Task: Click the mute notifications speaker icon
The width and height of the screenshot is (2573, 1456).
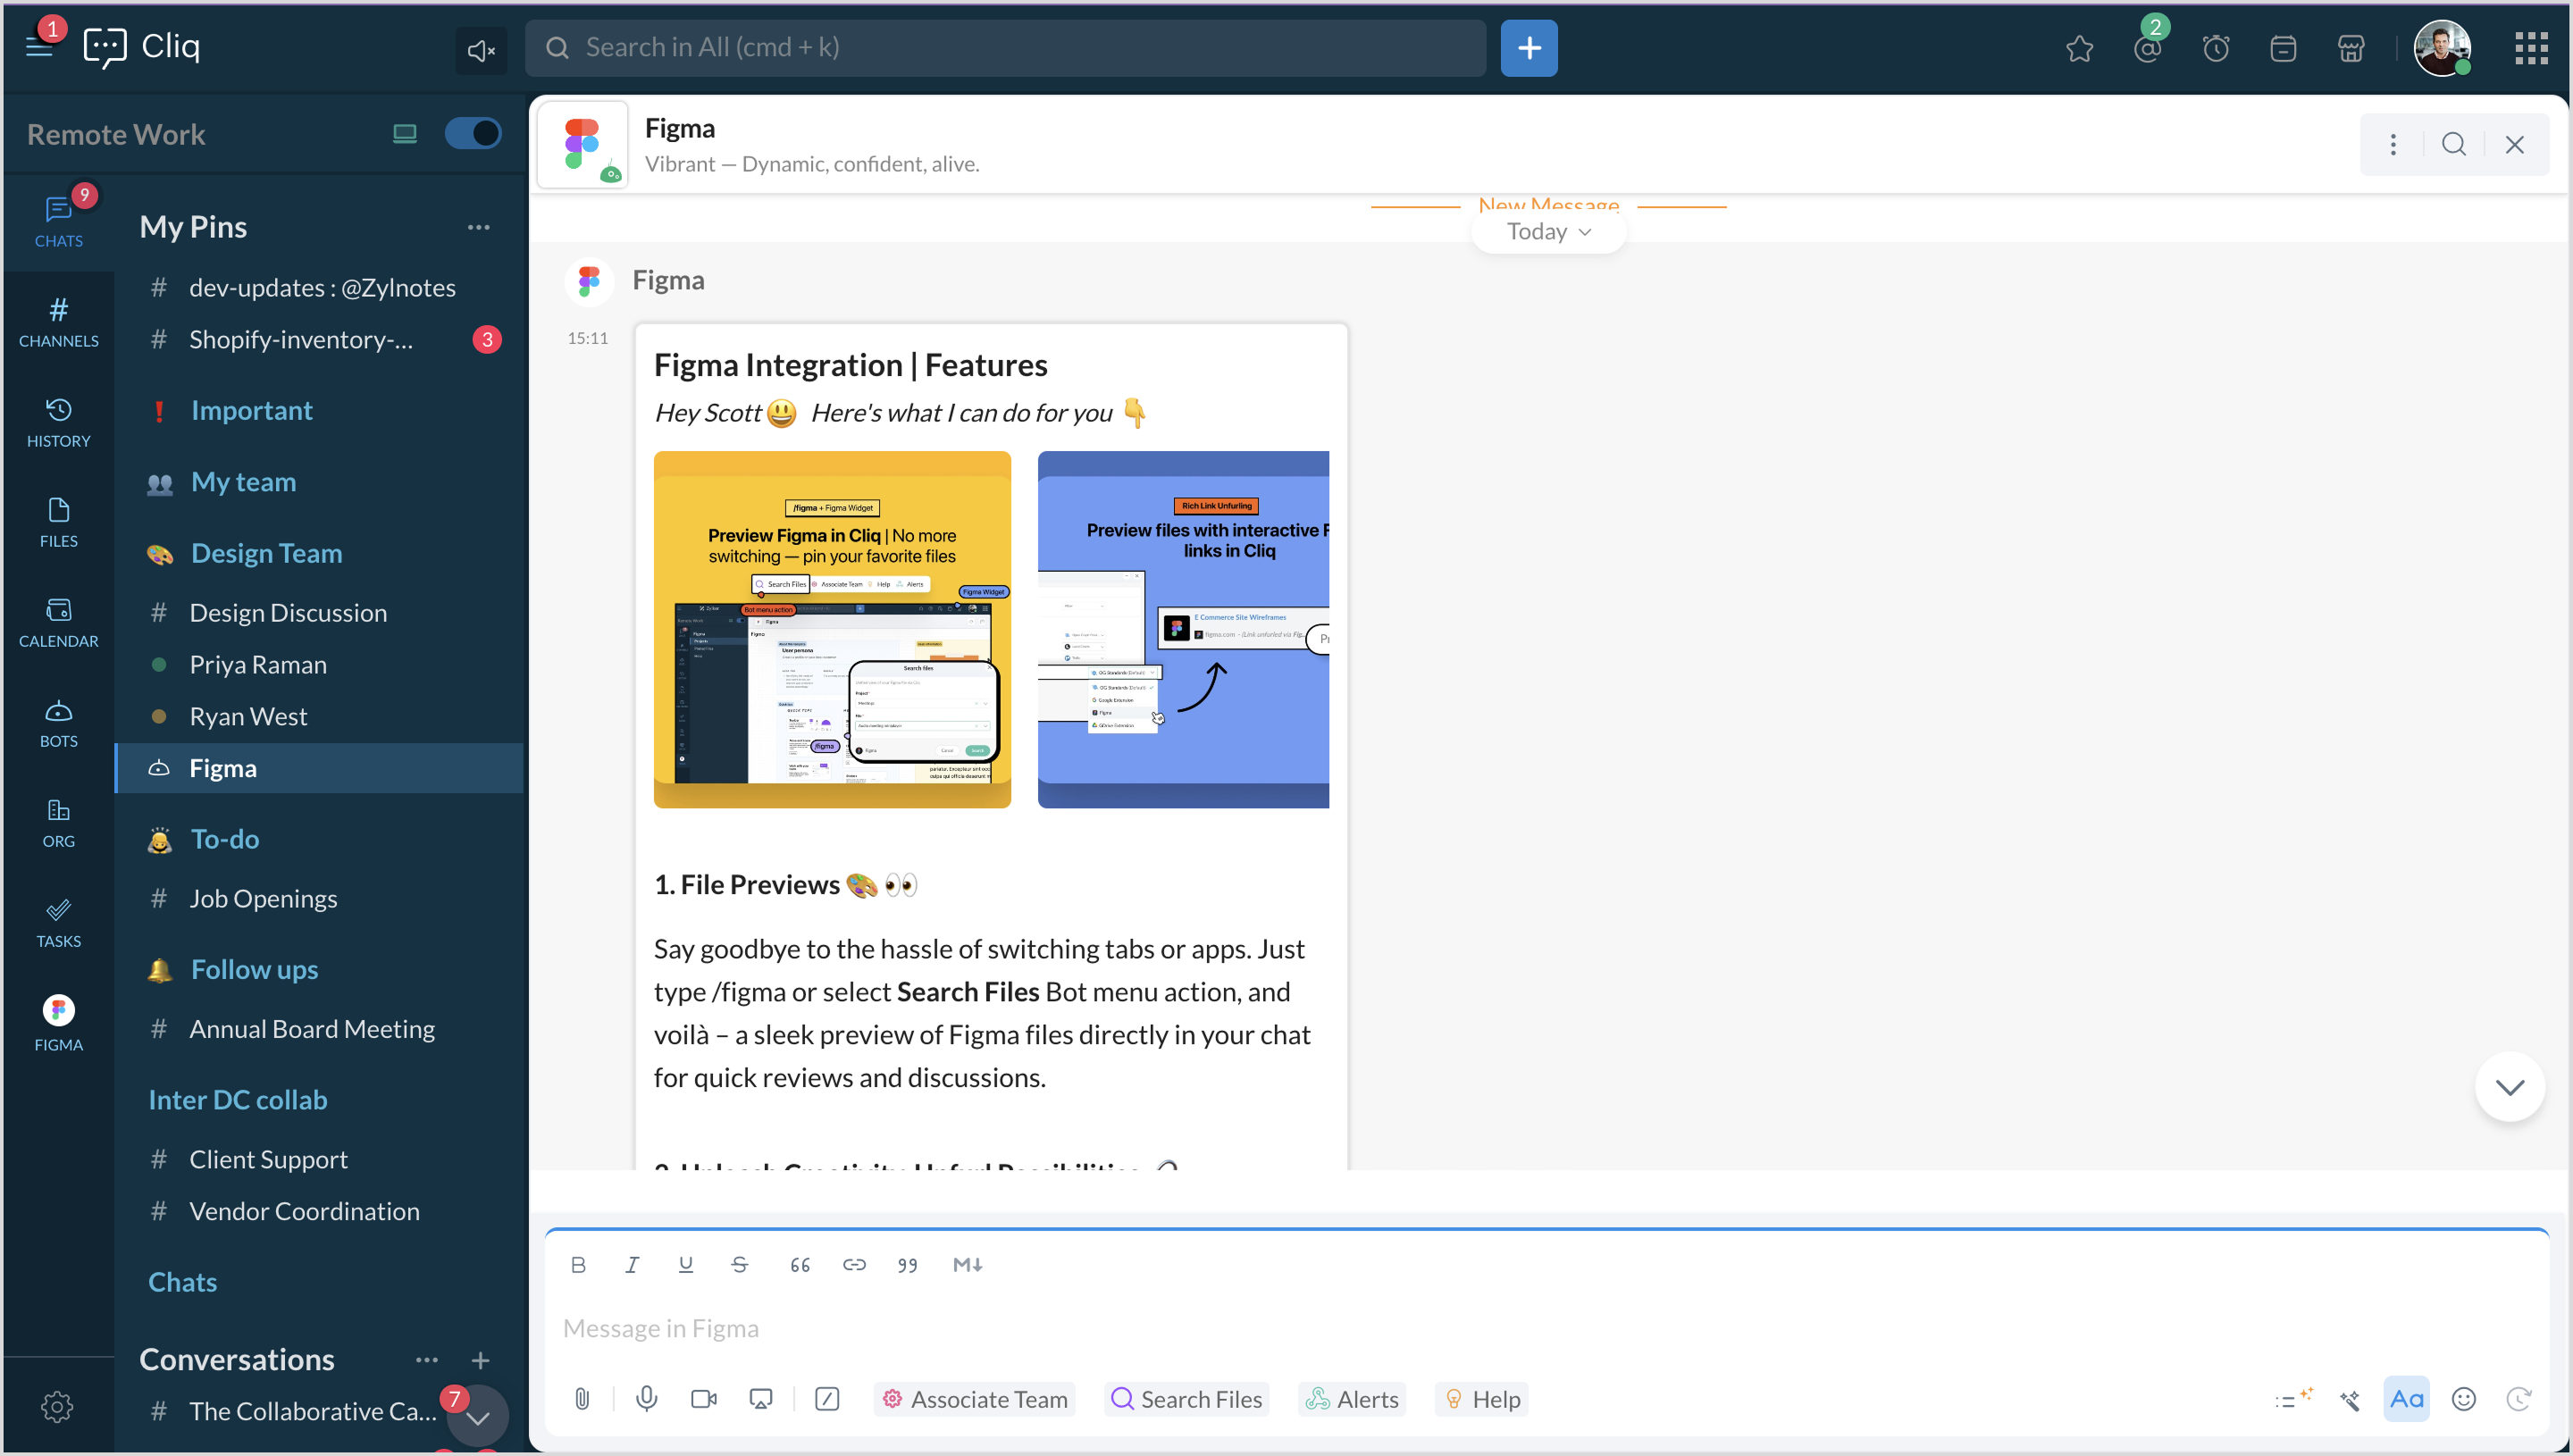Action: click(481, 50)
